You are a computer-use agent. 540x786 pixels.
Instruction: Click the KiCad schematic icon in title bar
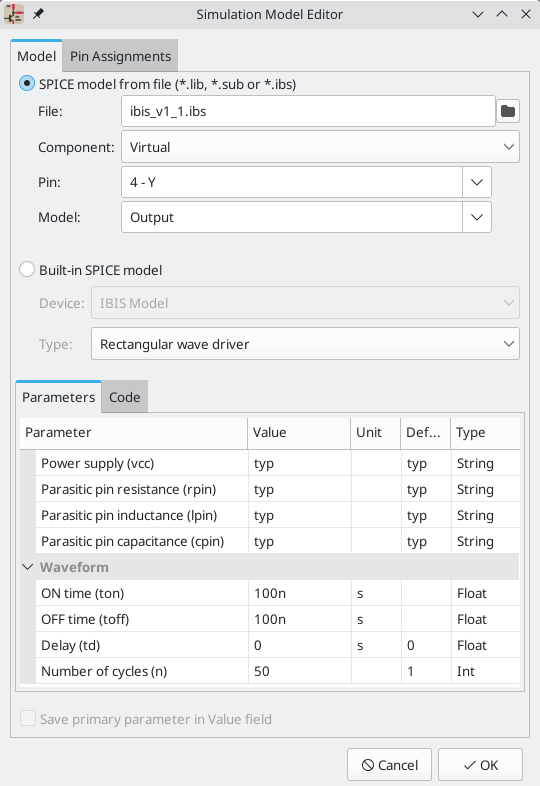tap(14, 14)
